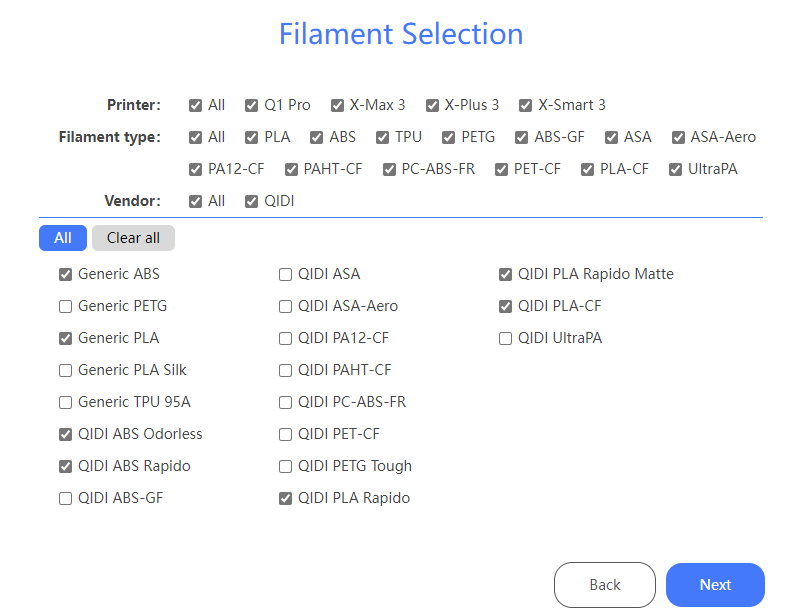Toggle the X-Max 3 printer checkbox
The image size is (800, 614).
point(338,105)
